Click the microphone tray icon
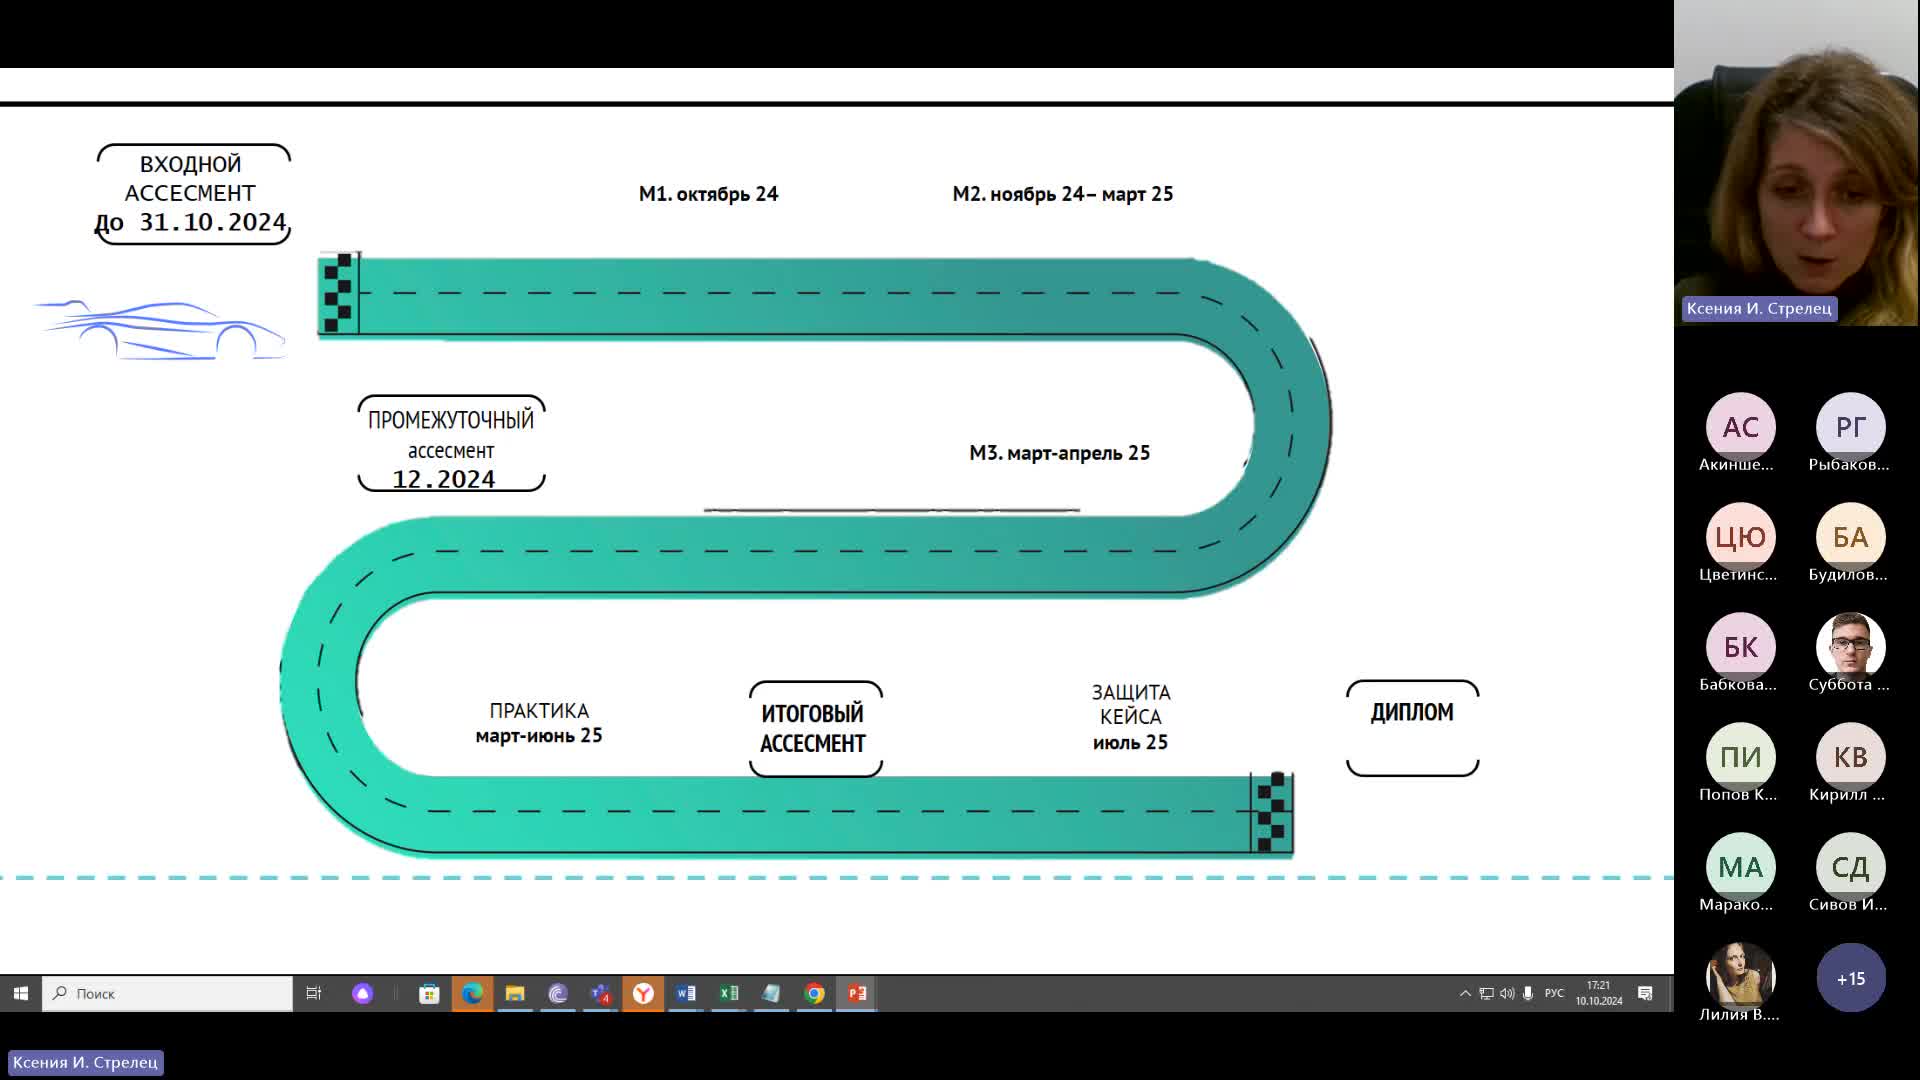 (x=1528, y=993)
